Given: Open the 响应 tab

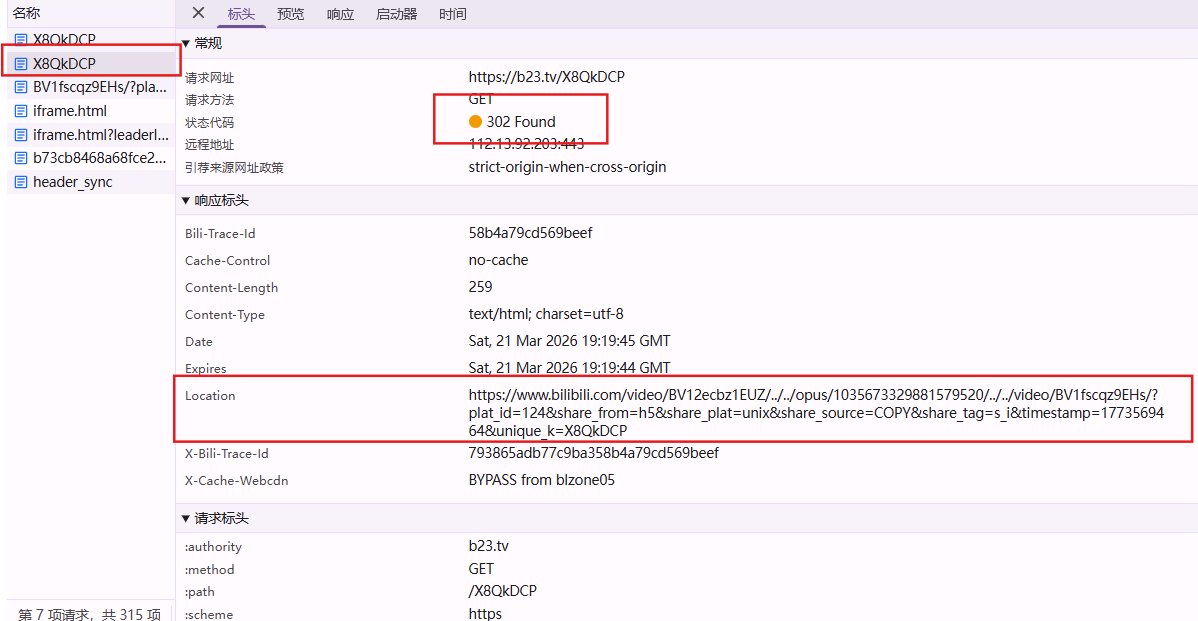Looking at the screenshot, I should point(340,14).
